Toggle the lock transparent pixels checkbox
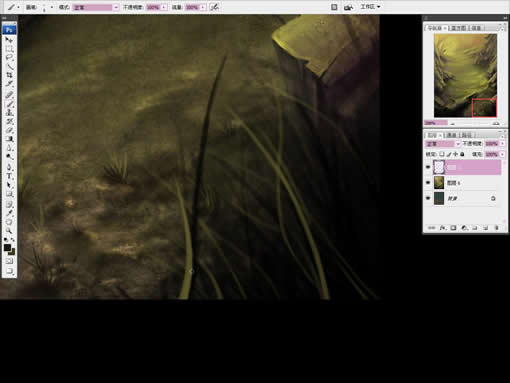 (x=442, y=154)
